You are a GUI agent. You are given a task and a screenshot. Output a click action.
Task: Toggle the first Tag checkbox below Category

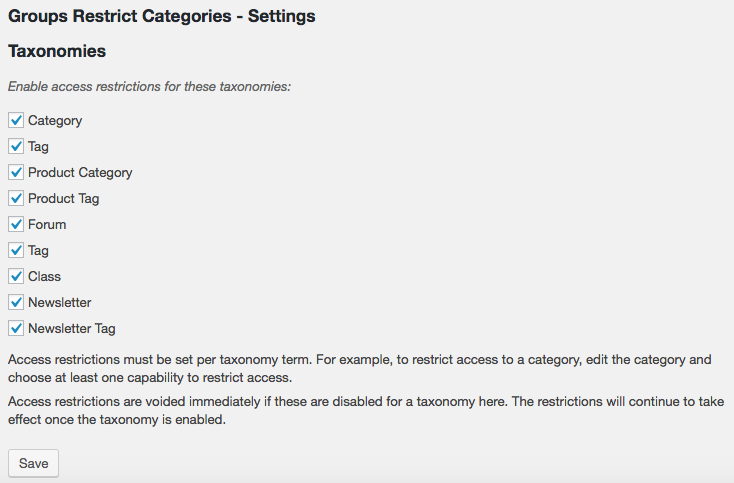click(16, 146)
